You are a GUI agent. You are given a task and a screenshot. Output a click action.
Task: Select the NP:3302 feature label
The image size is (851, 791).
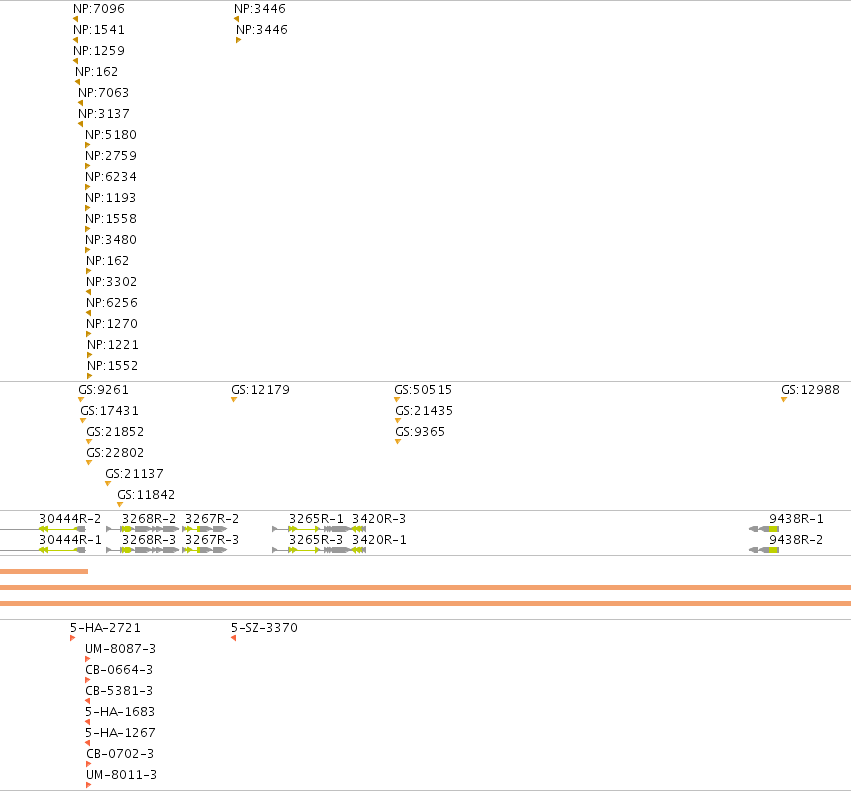(111, 282)
